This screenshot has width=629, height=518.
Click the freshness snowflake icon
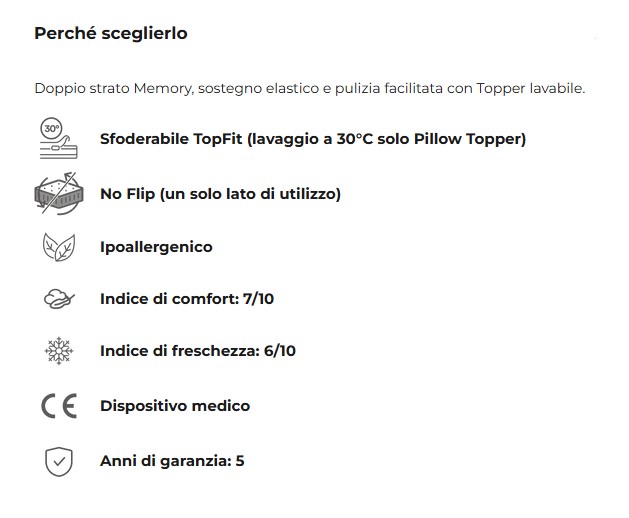tap(58, 352)
